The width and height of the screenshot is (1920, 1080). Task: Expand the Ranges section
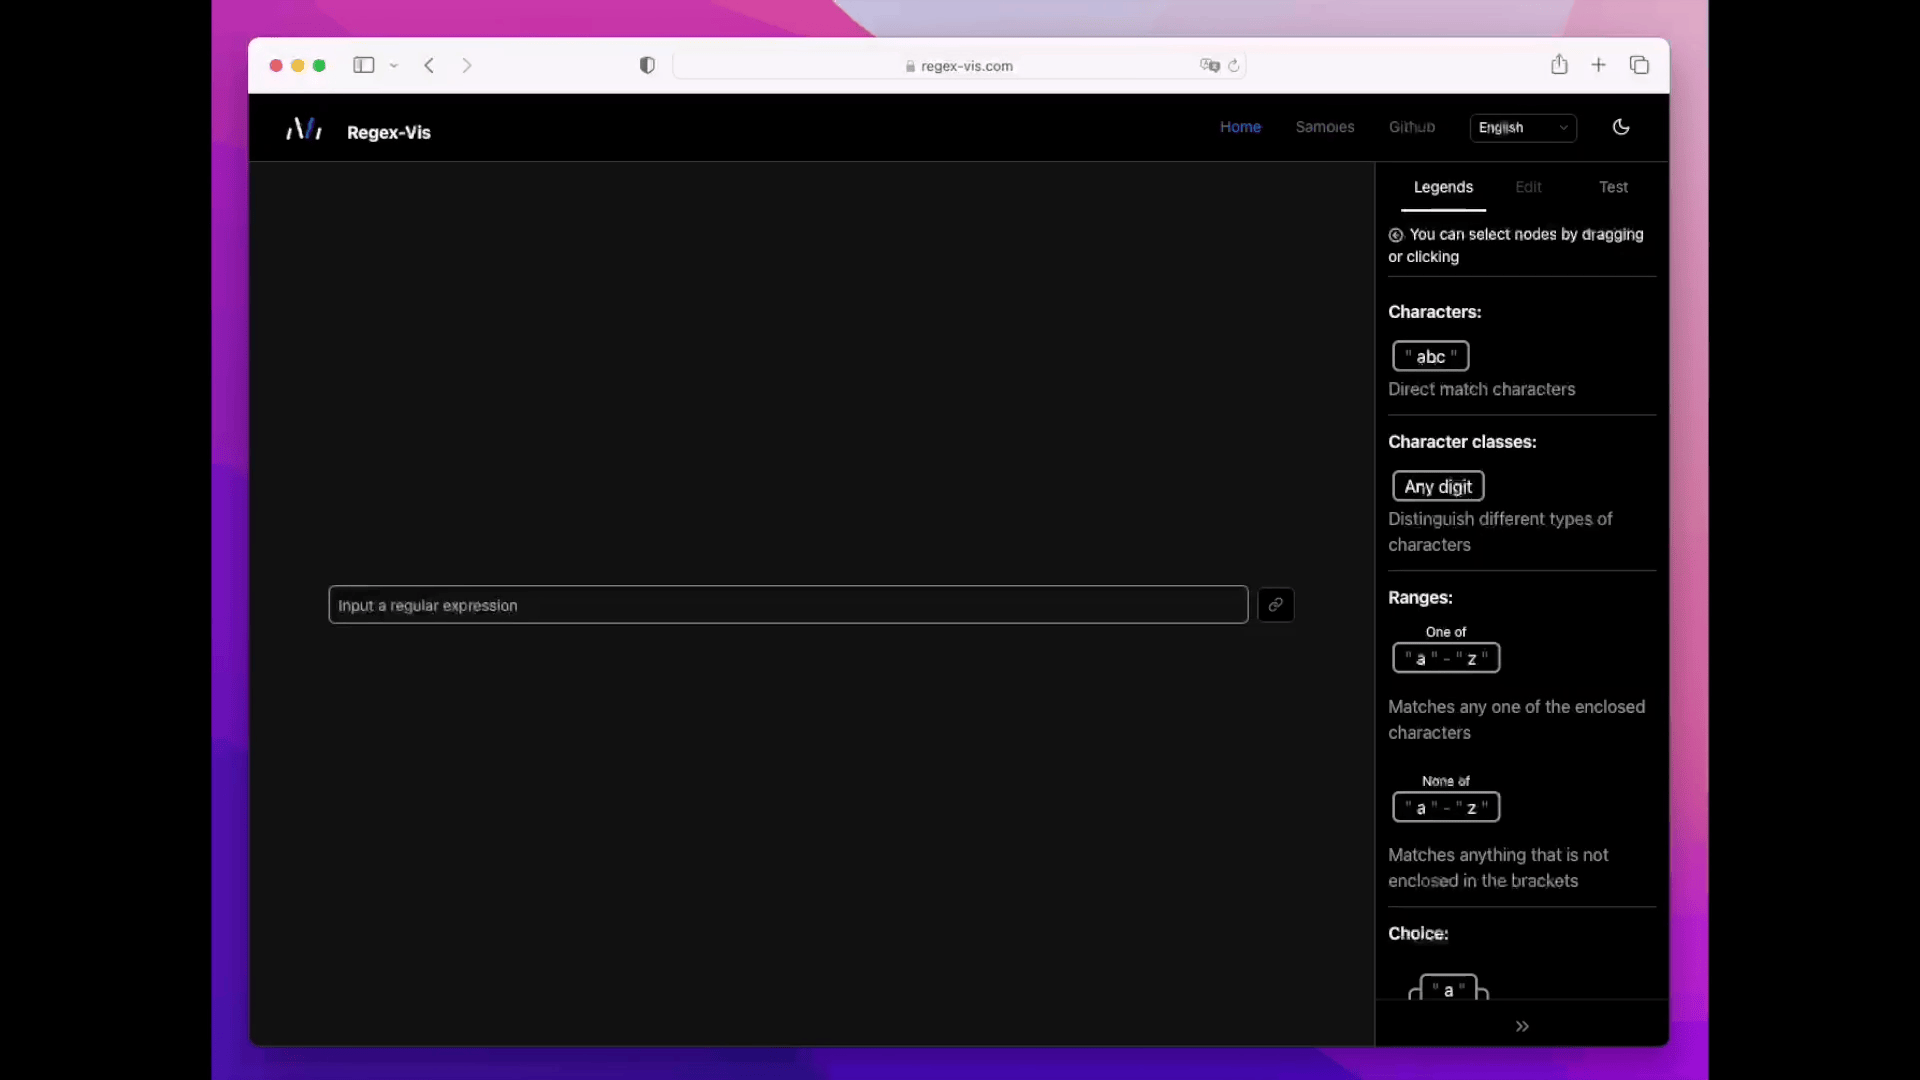(1420, 599)
